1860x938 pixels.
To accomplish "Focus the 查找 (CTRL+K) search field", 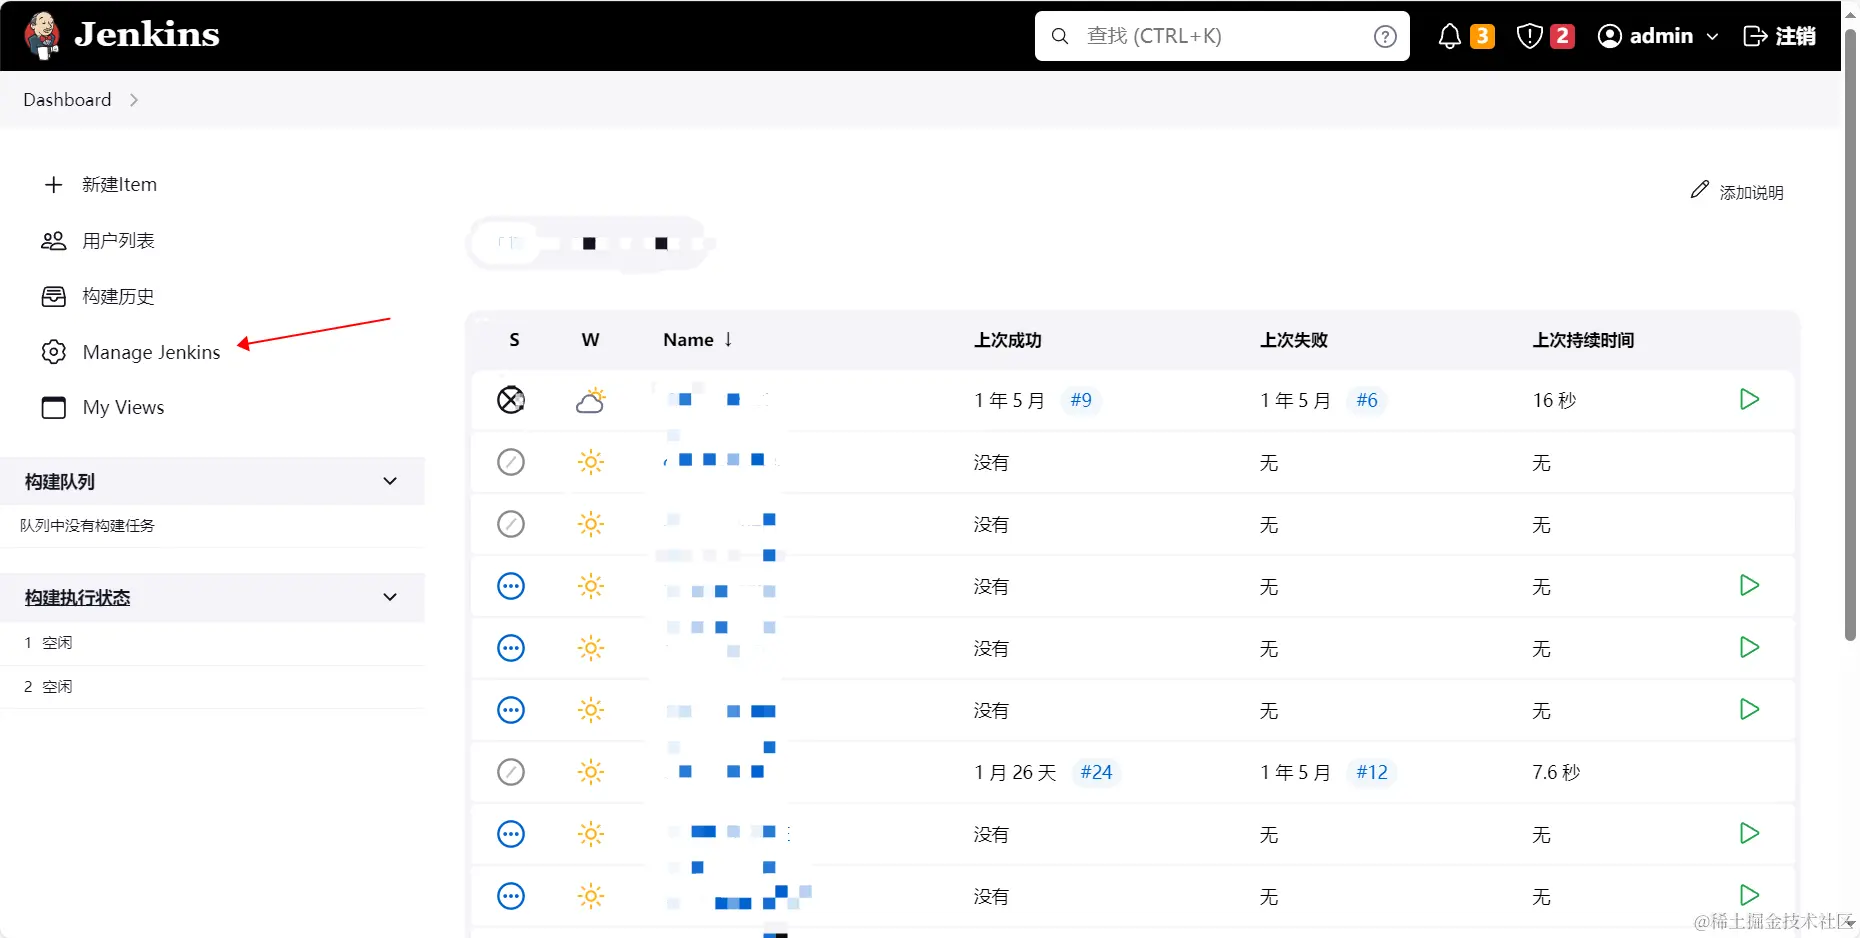I will [x=1222, y=36].
